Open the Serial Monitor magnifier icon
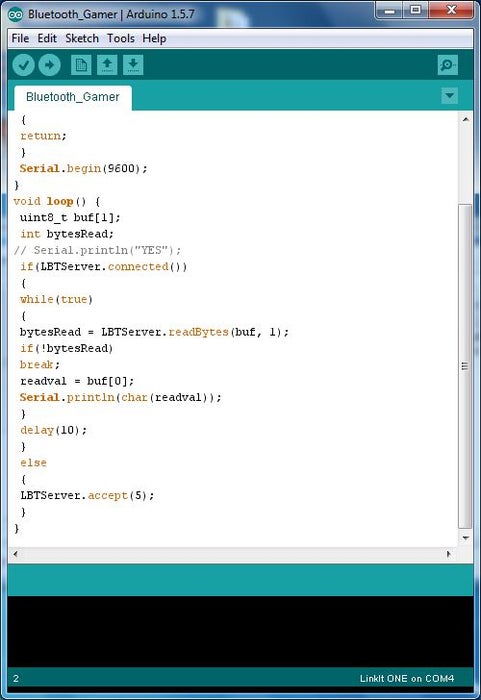481x700 pixels. tap(448, 65)
